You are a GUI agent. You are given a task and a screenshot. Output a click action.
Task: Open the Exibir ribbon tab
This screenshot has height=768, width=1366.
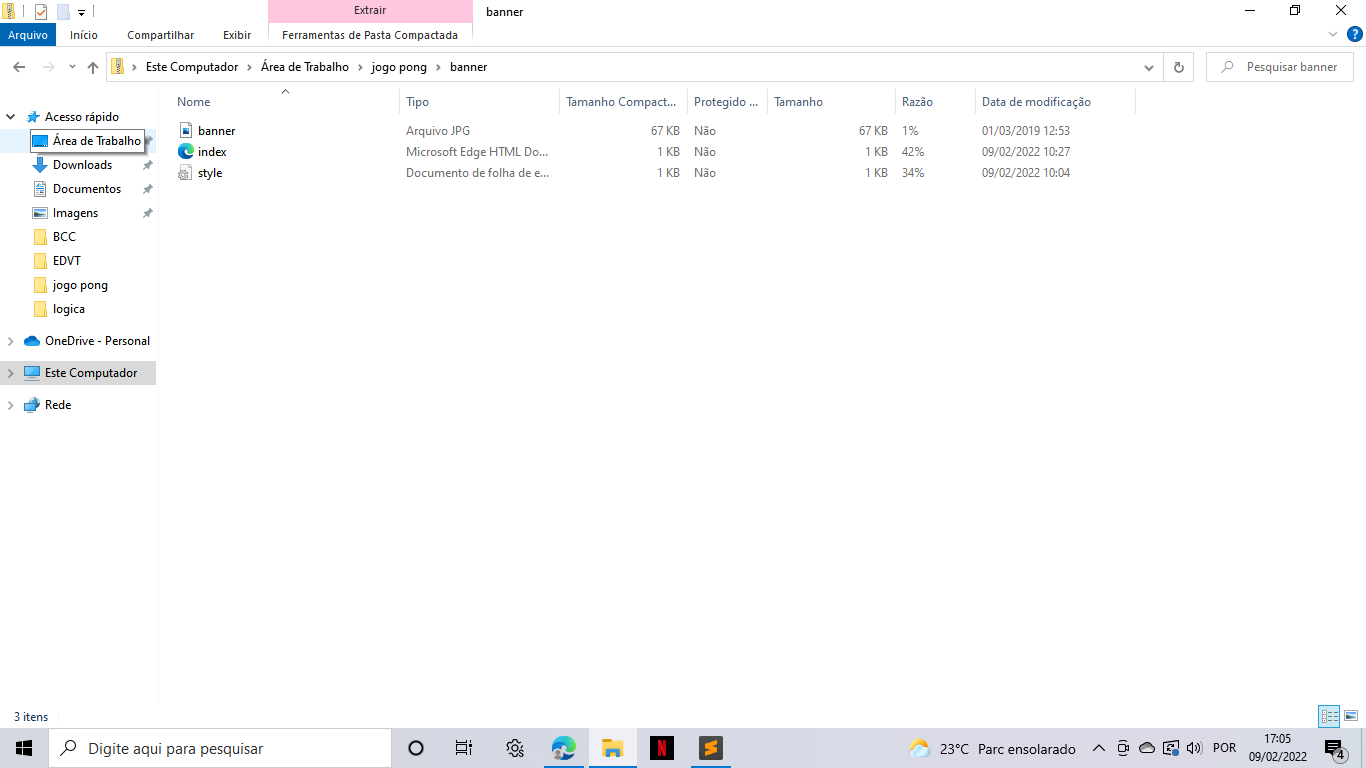[237, 35]
